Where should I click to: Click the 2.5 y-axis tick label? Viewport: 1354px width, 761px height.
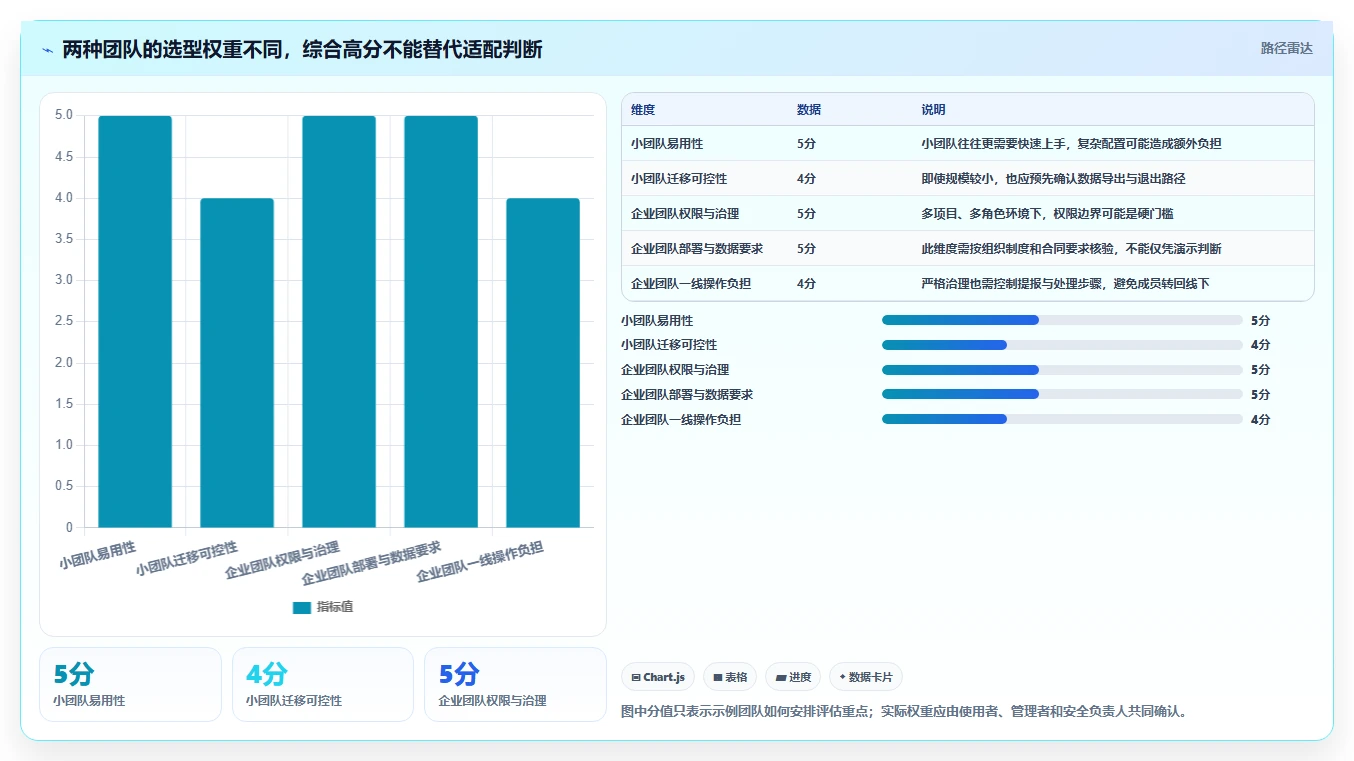click(63, 321)
